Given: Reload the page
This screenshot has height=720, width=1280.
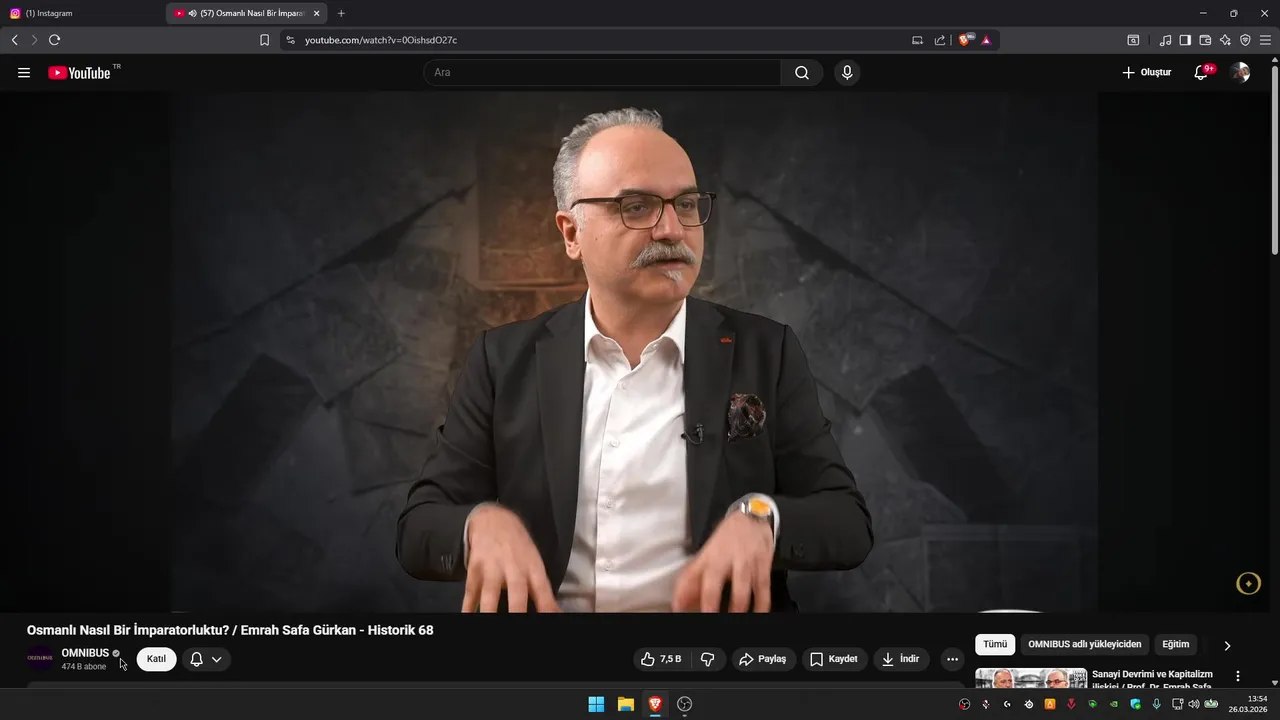Looking at the screenshot, I should pos(54,40).
